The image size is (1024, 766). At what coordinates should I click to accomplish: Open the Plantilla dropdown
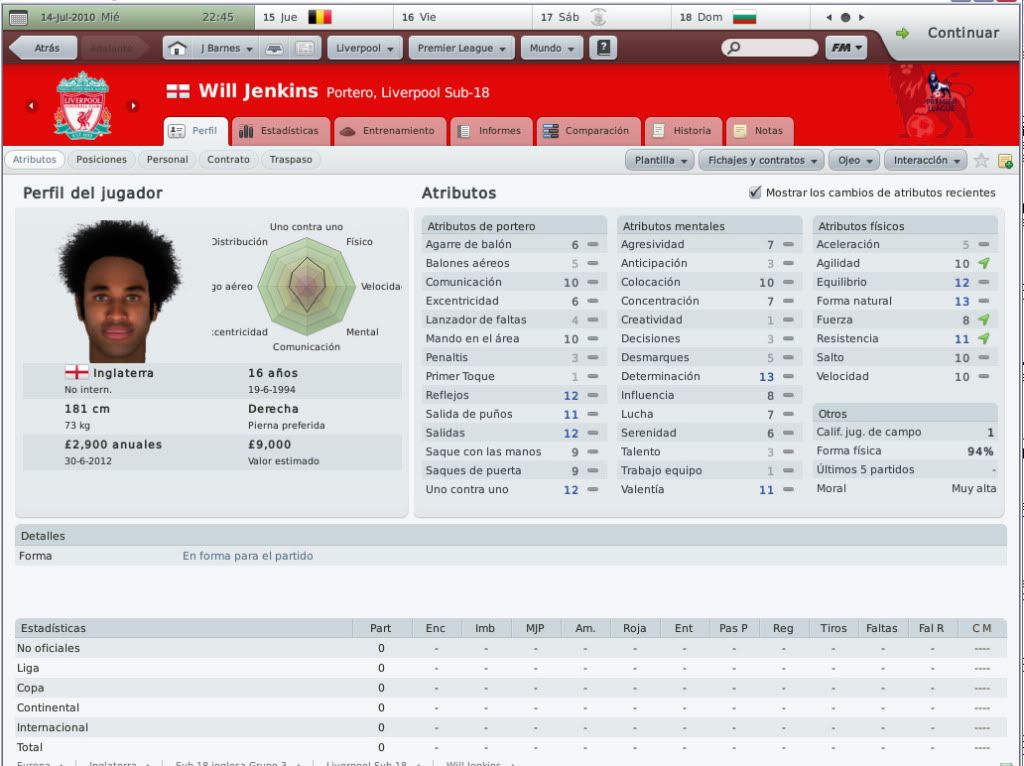660,160
